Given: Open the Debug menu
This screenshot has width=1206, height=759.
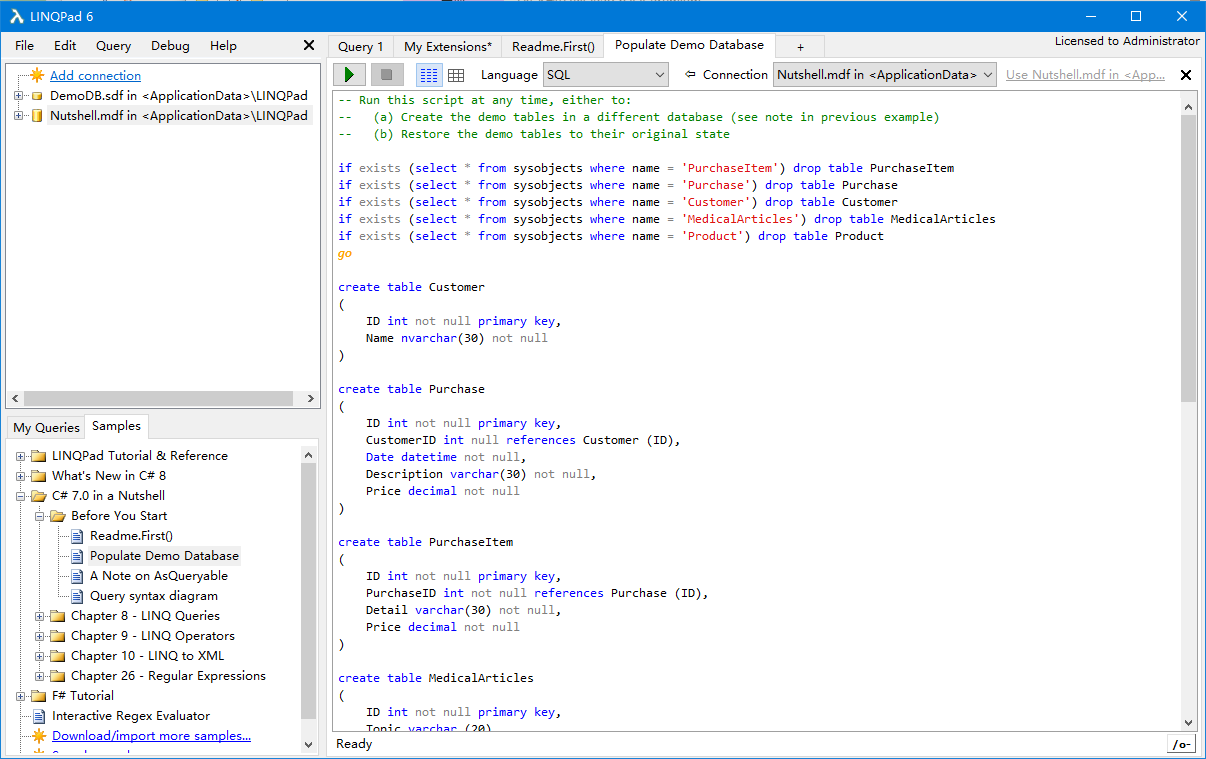Looking at the screenshot, I should click(x=170, y=46).
